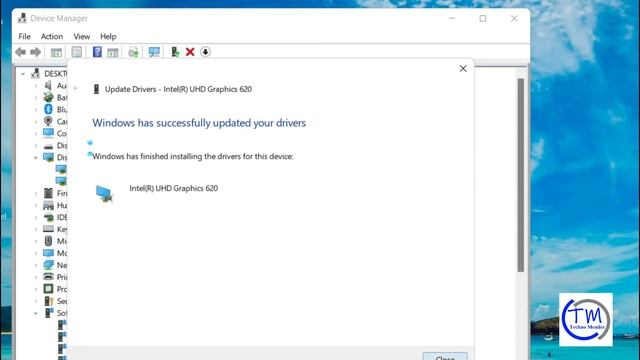This screenshot has width=640, height=360.
Task: Click the Close button of the dialog
Action: 445,356
